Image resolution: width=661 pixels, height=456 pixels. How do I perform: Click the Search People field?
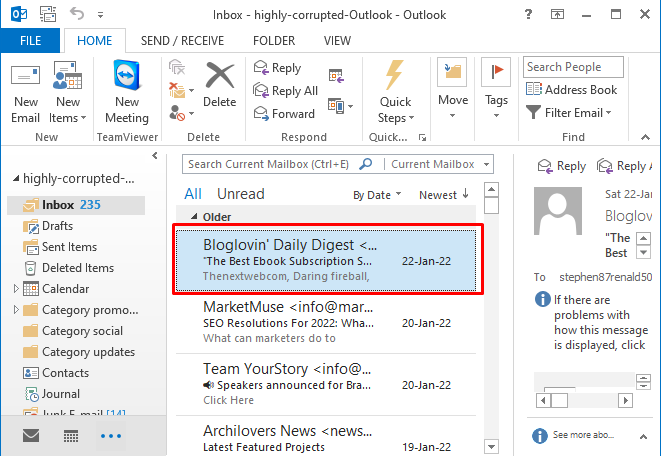573,67
